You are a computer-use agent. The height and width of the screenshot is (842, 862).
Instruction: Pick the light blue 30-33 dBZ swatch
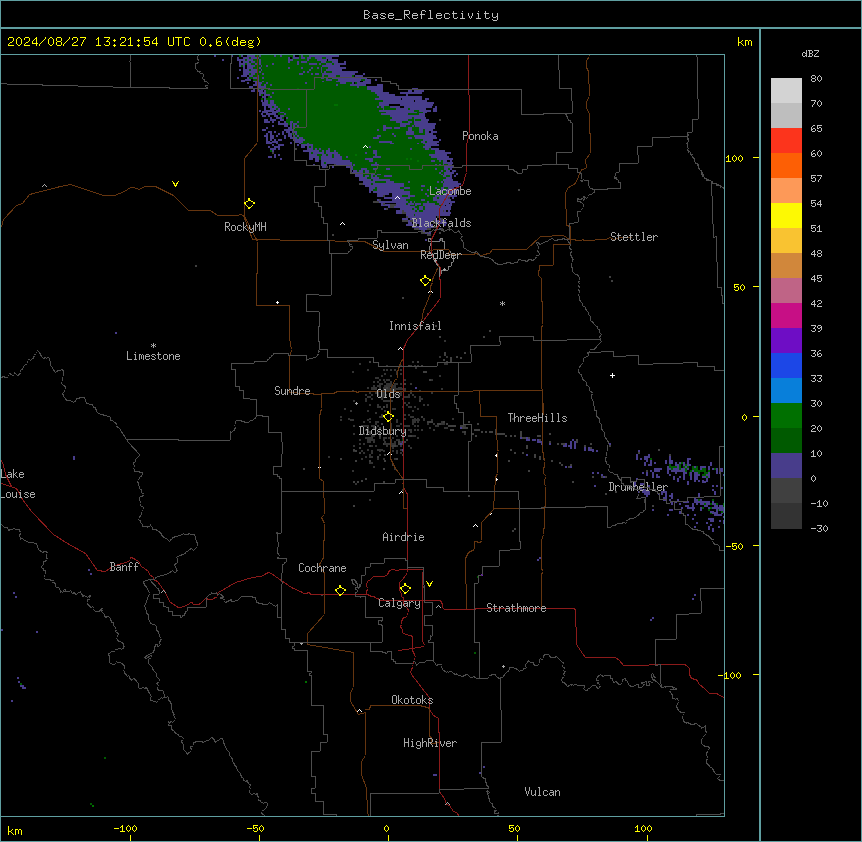click(x=786, y=390)
